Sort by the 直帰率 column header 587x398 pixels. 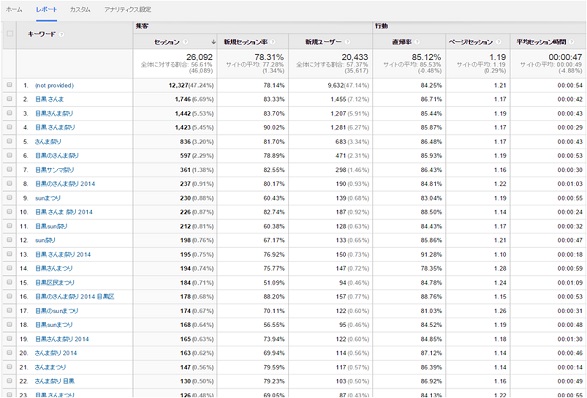(x=402, y=42)
